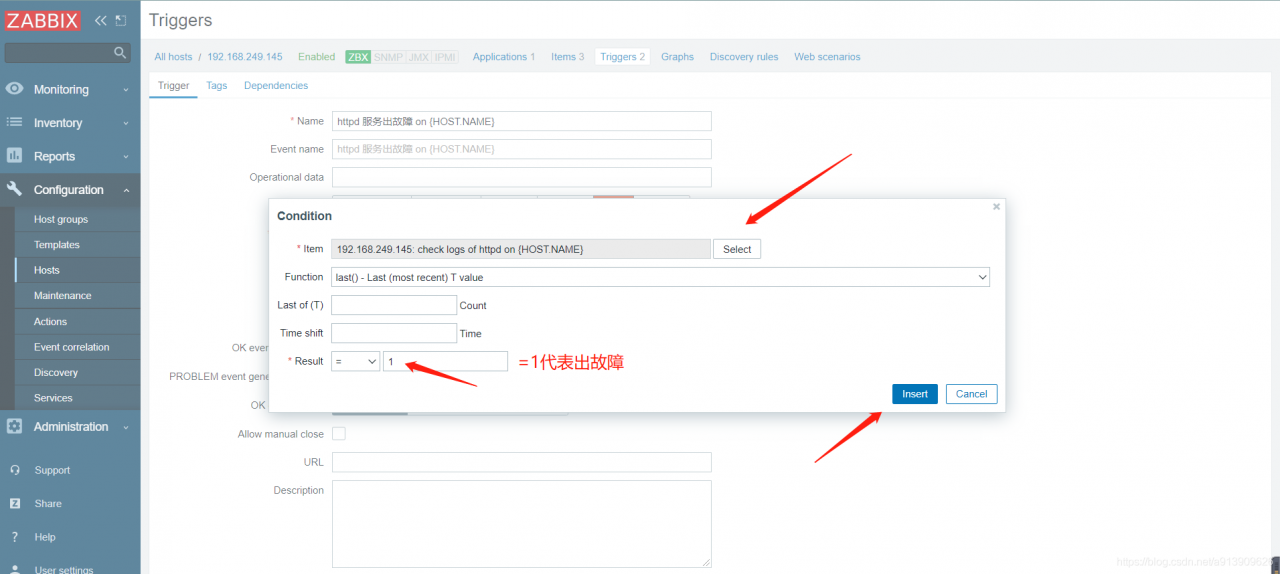Open the All hosts breadcrumb link

pyautogui.click(x=173, y=57)
